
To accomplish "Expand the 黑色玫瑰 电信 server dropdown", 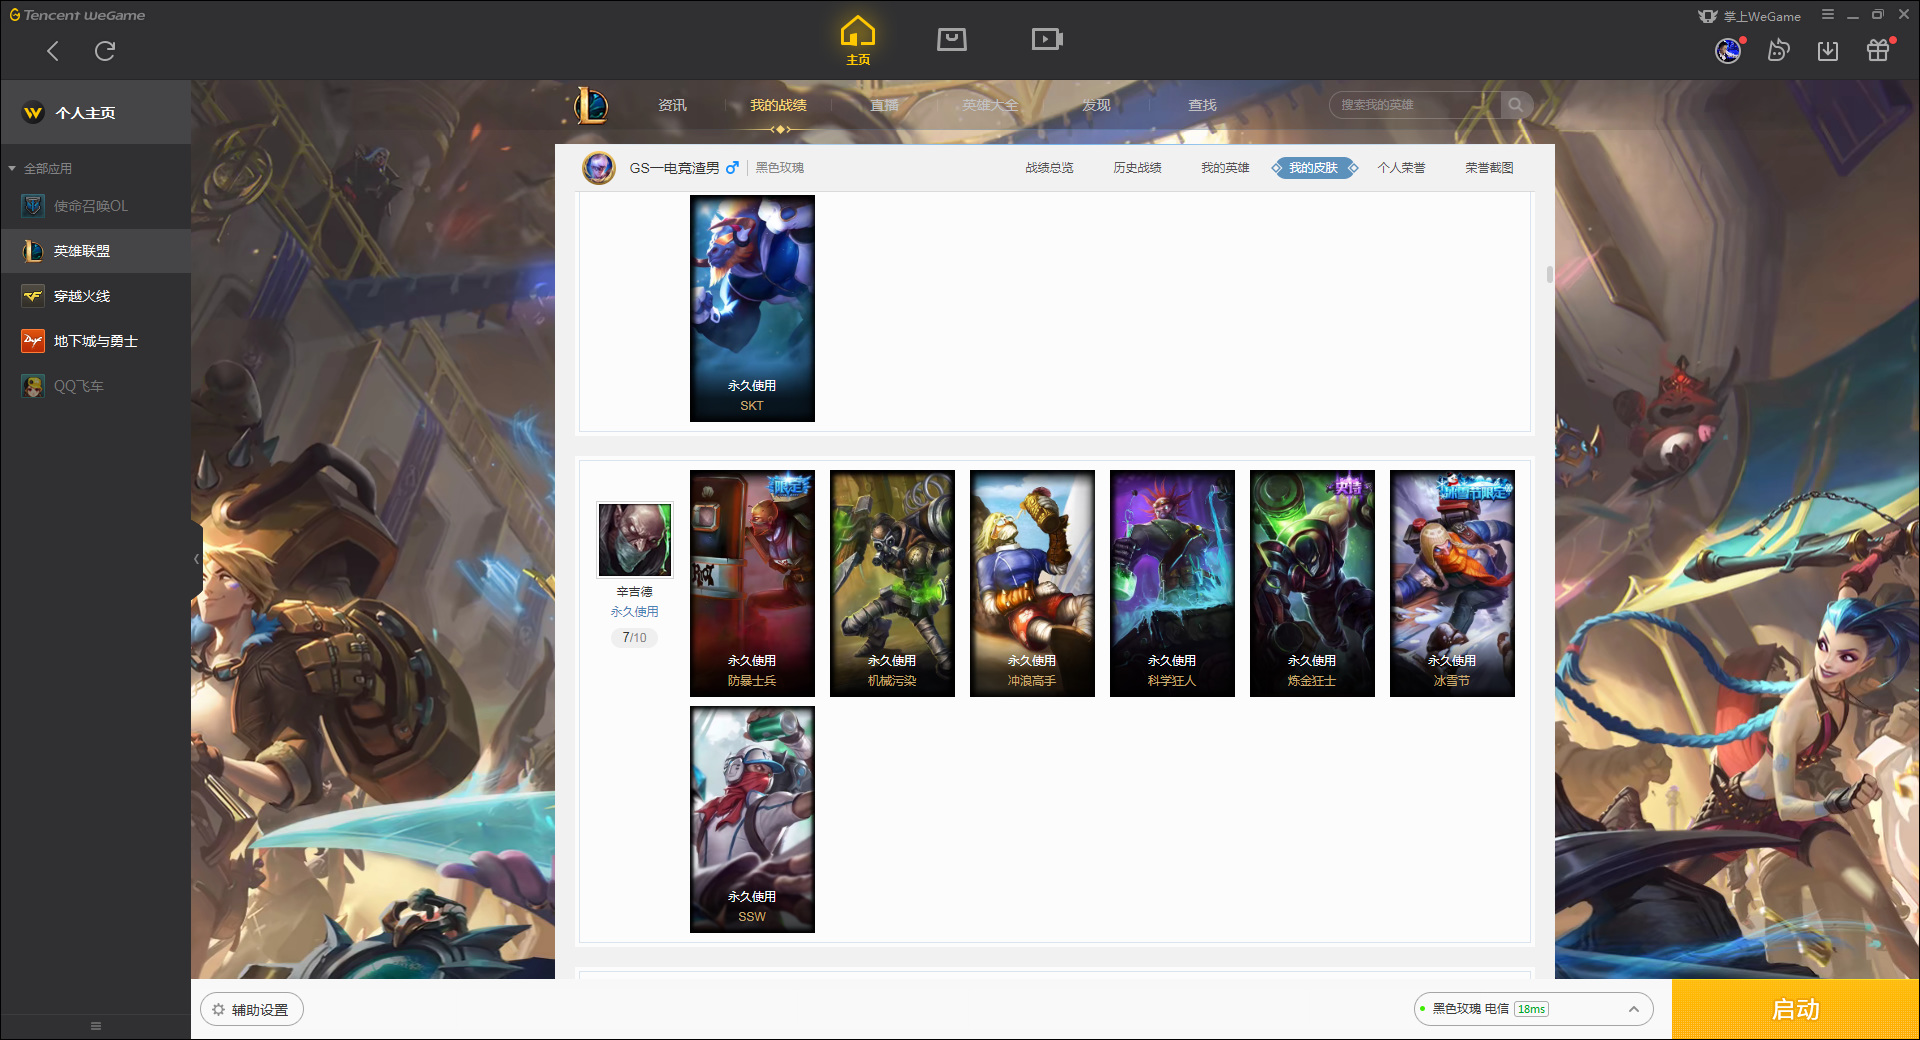I will point(1533,1009).
